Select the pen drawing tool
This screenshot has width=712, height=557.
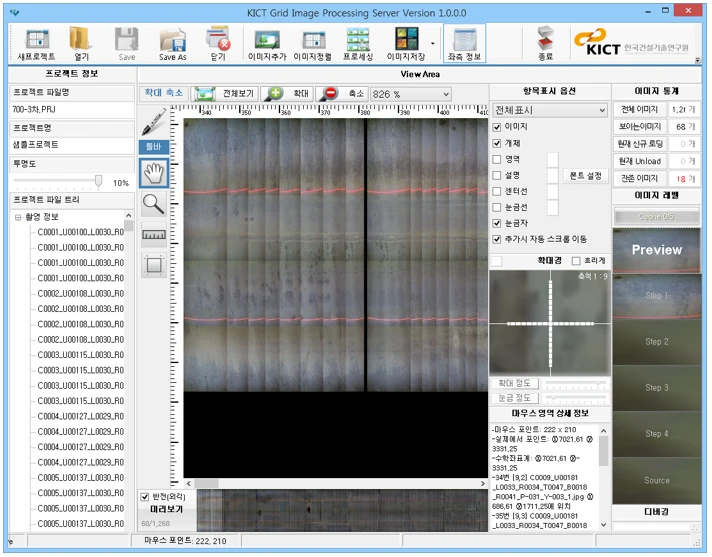[x=154, y=122]
